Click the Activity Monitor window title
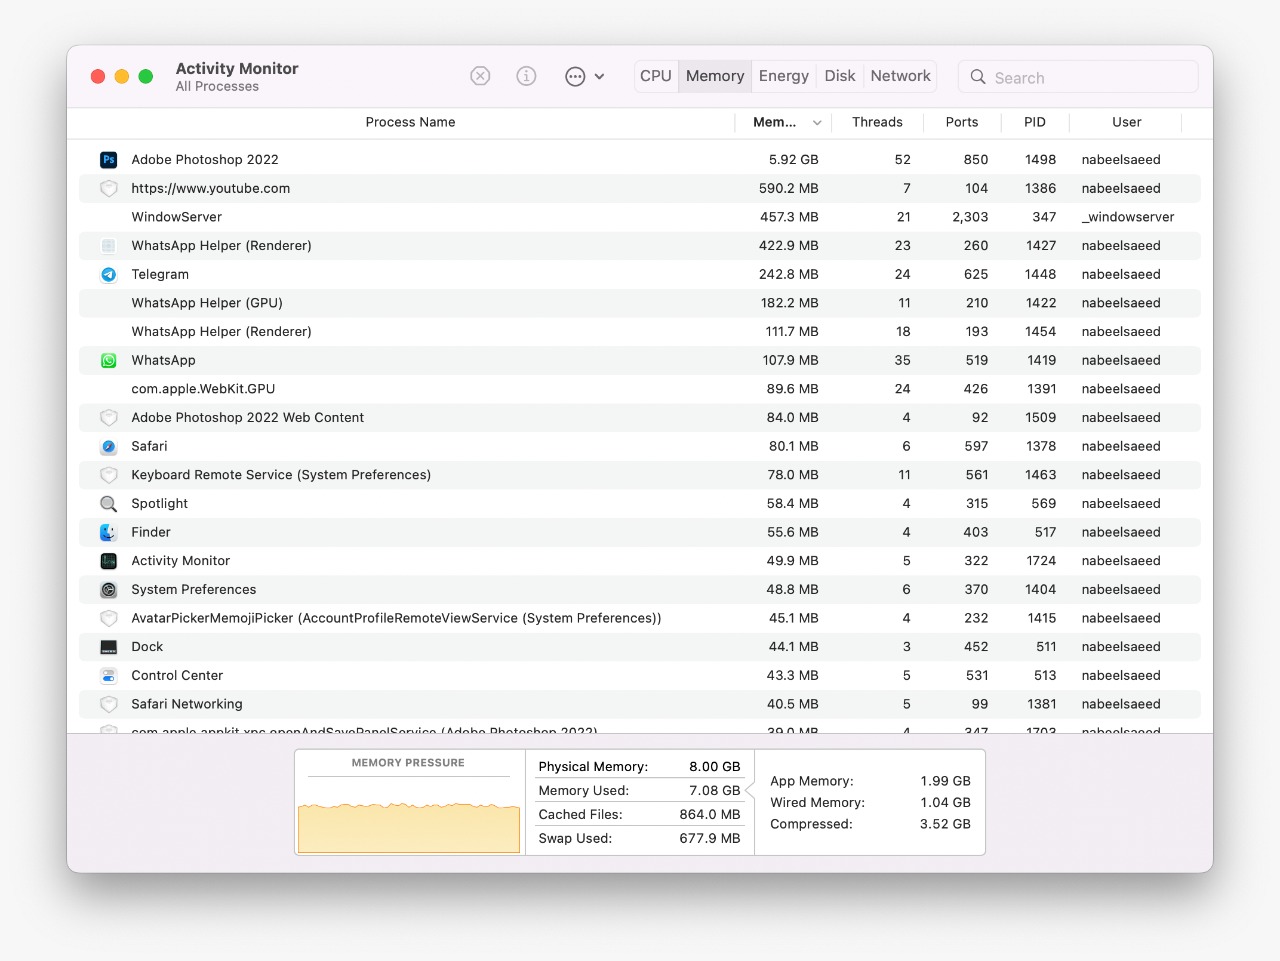The height and width of the screenshot is (961, 1280). [237, 68]
